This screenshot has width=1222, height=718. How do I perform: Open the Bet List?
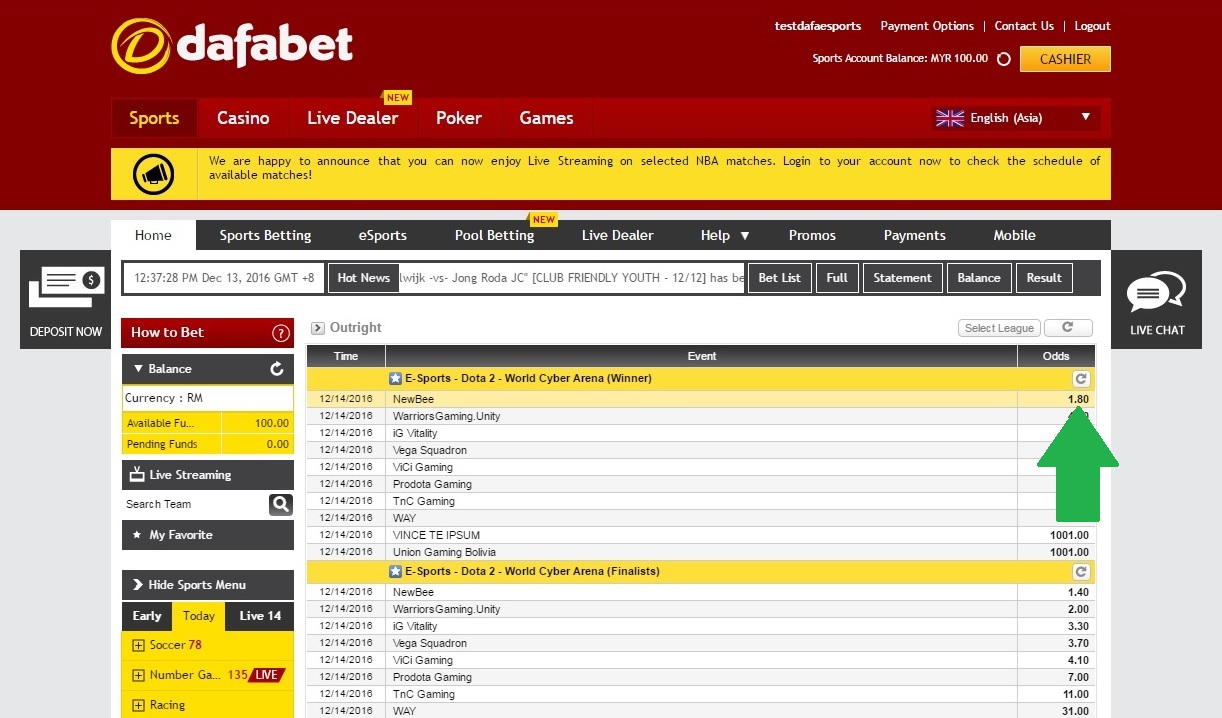779,277
